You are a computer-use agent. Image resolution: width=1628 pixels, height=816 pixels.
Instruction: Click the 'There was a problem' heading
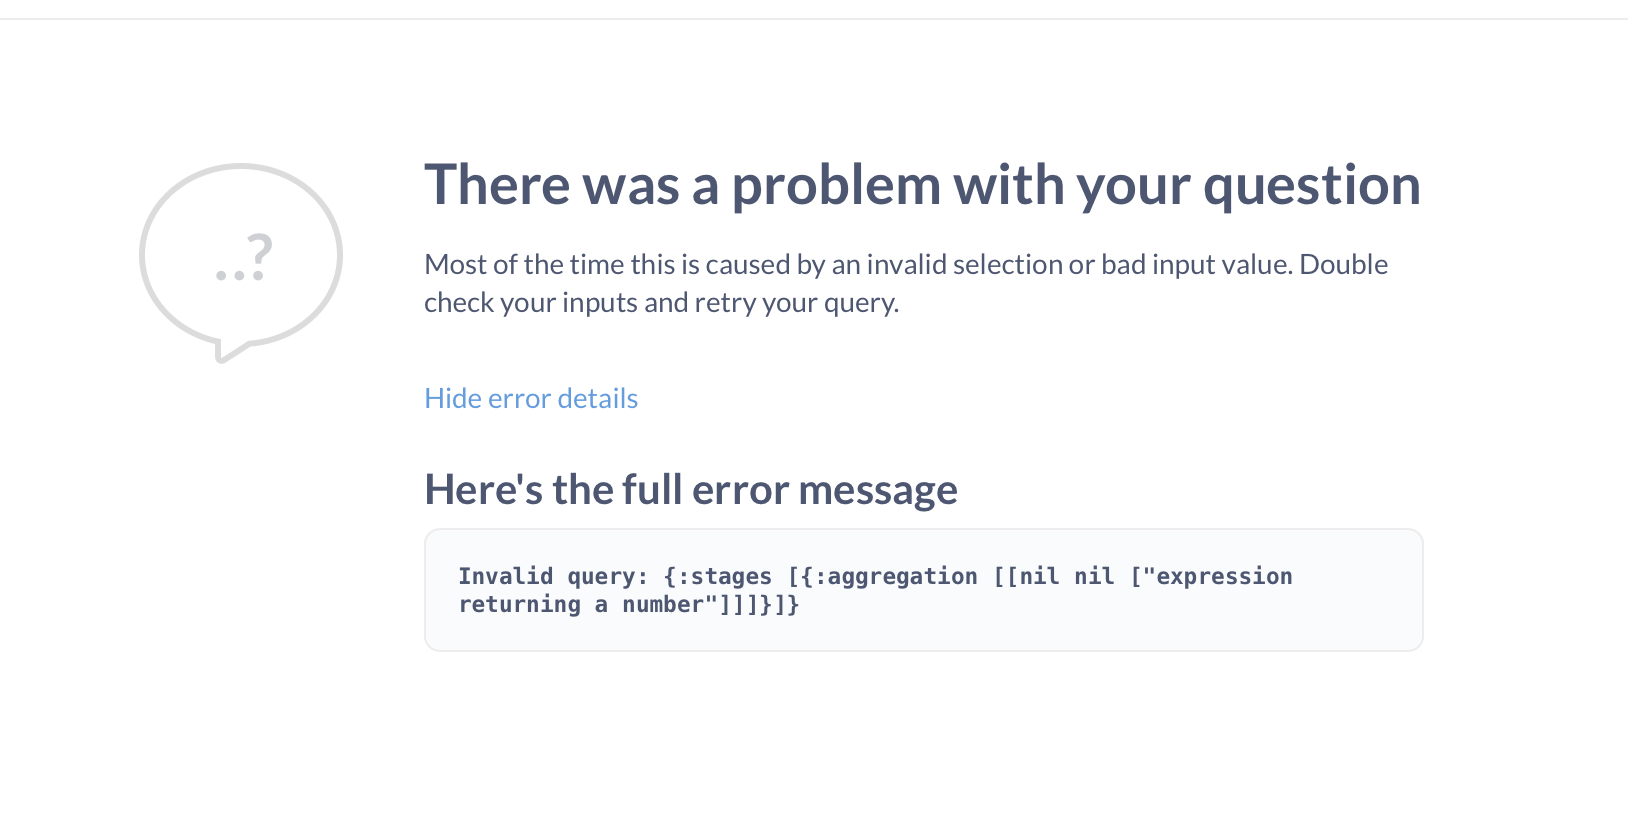click(x=922, y=185)
